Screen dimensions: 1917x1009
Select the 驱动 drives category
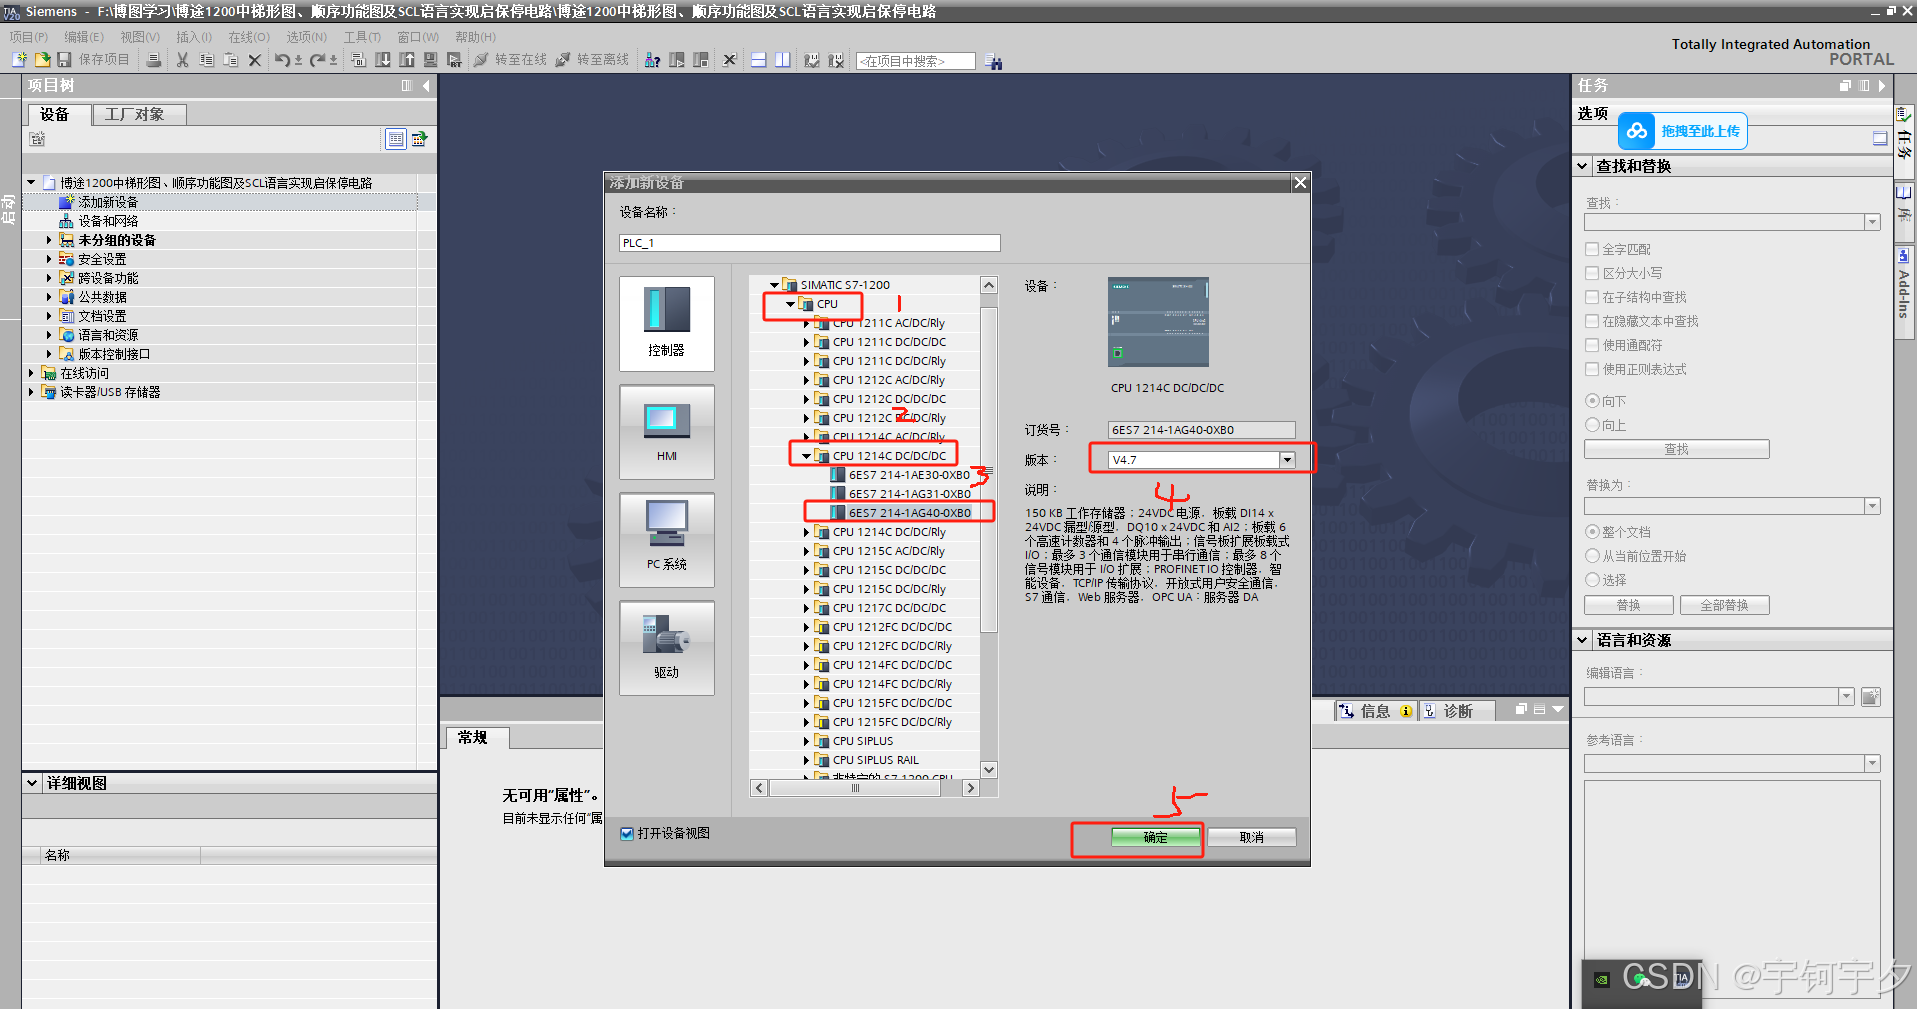tap(667, 647)
